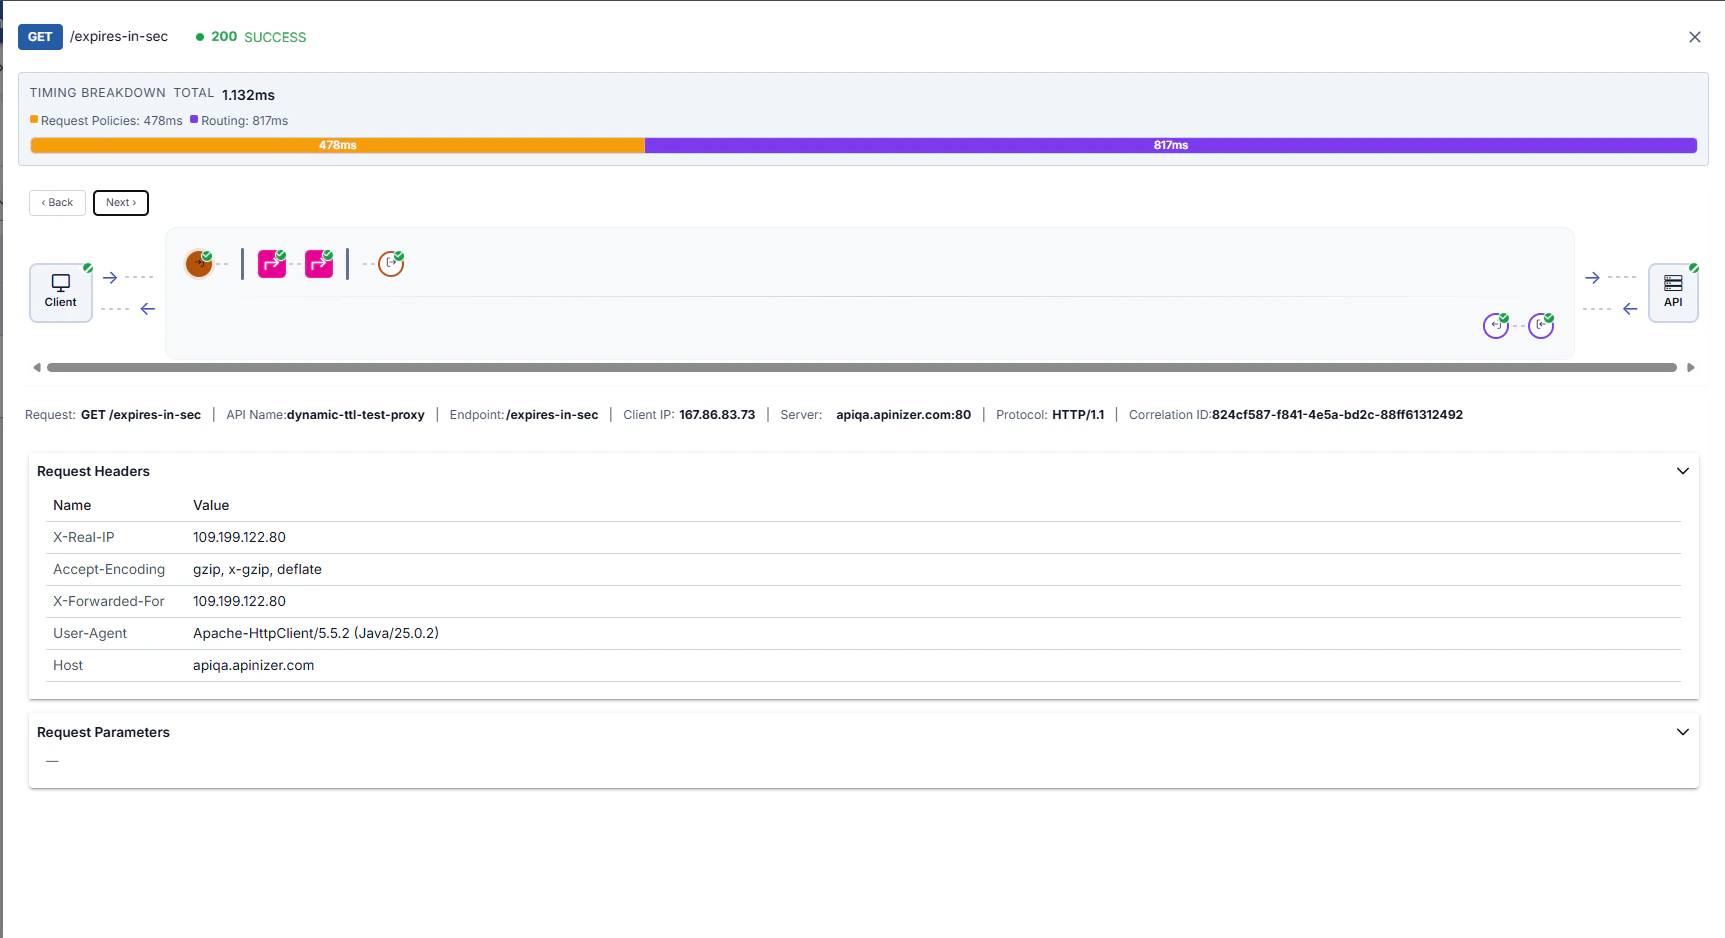Click the left arrow coming from API

point(1630,309)
